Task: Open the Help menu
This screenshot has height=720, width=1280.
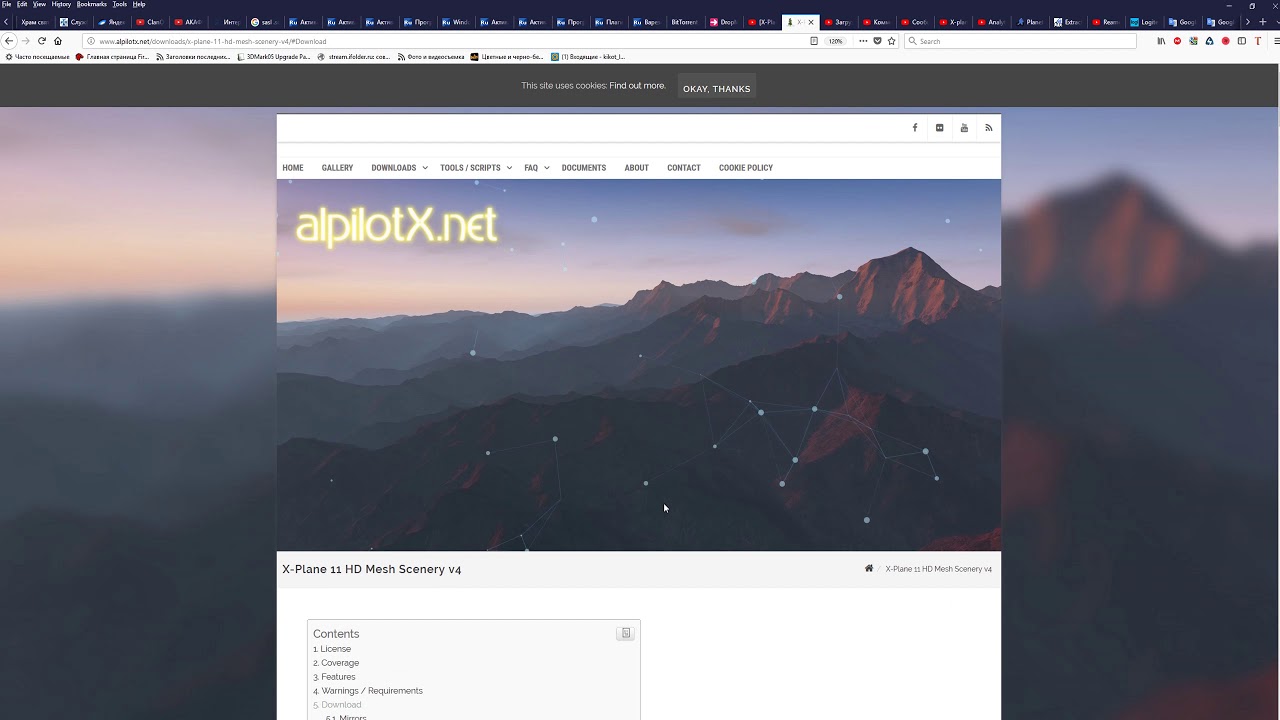Action: tap(139, 4)
